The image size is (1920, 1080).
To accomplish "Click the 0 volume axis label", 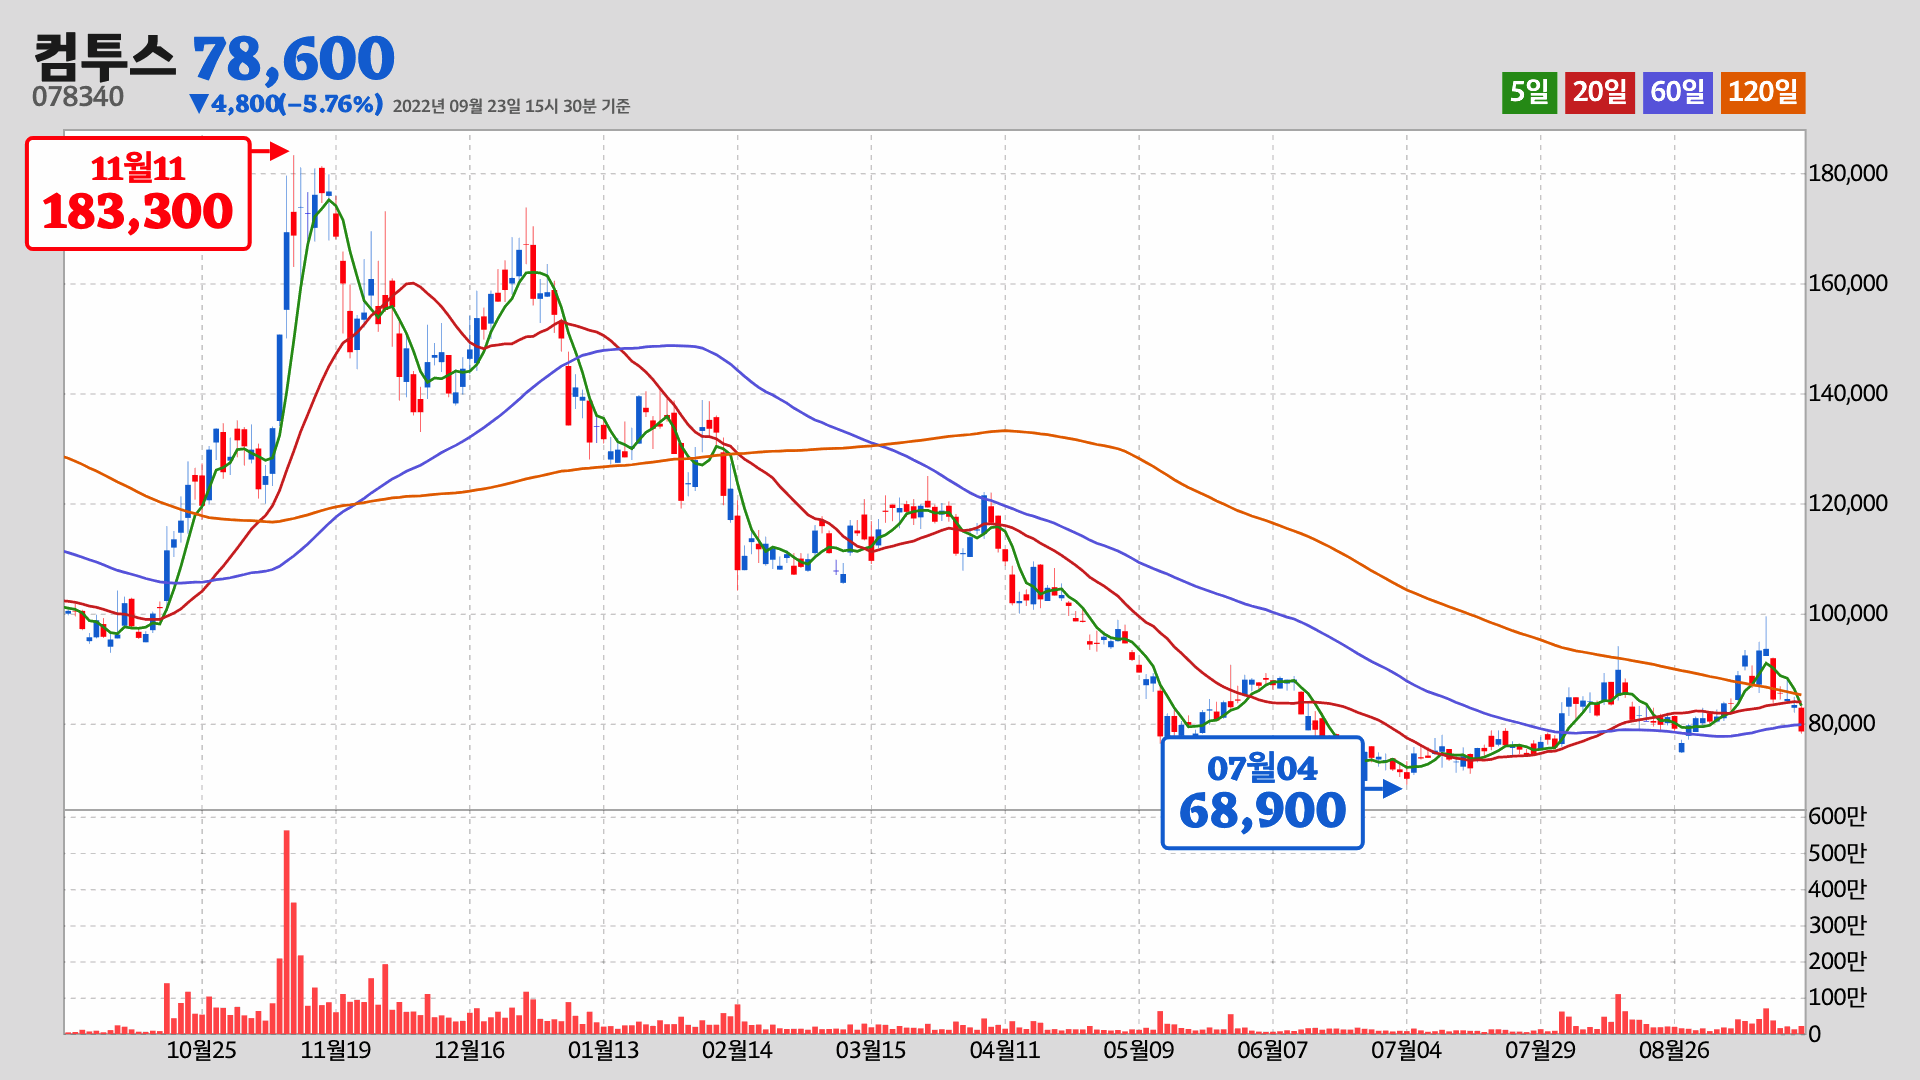I will tap(1815, 1035).
